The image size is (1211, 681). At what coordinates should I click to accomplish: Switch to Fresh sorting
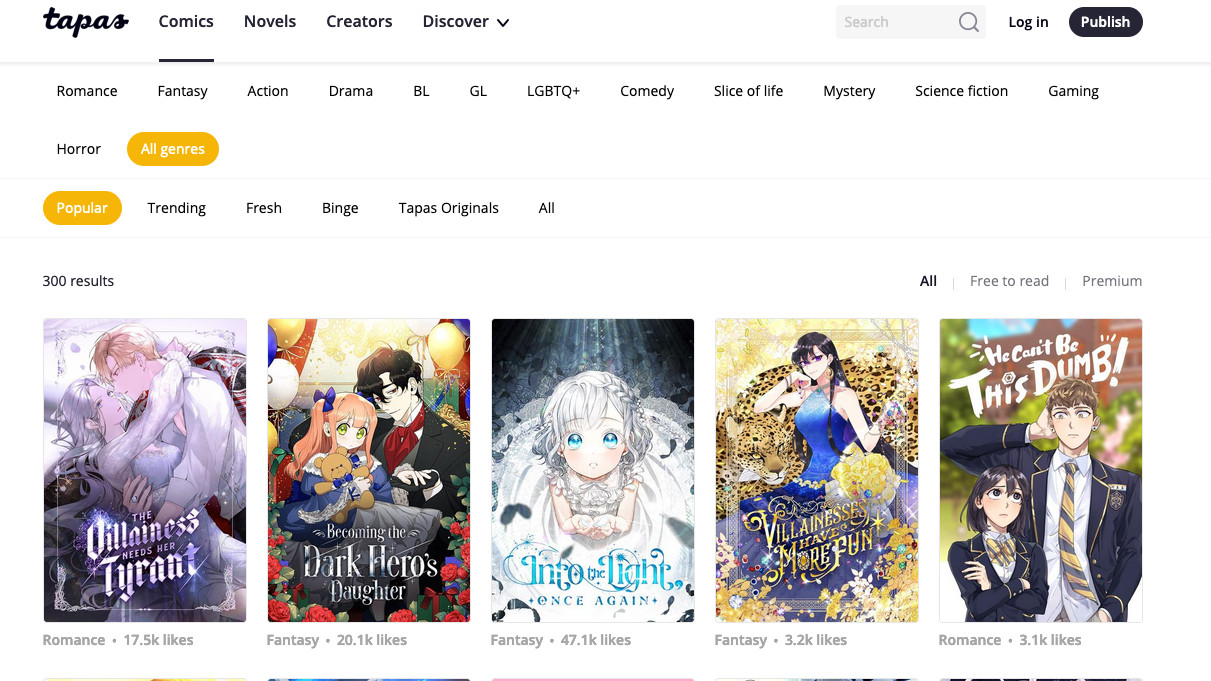[264, 208]
